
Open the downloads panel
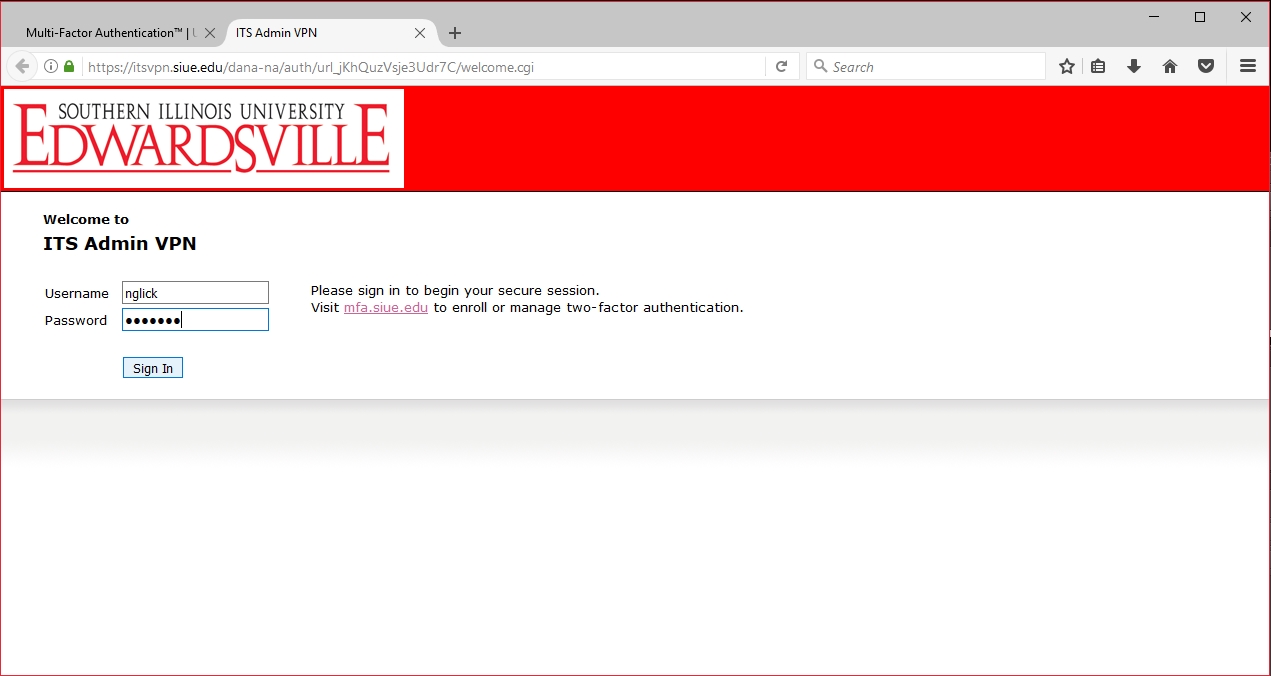[1134, 67]
